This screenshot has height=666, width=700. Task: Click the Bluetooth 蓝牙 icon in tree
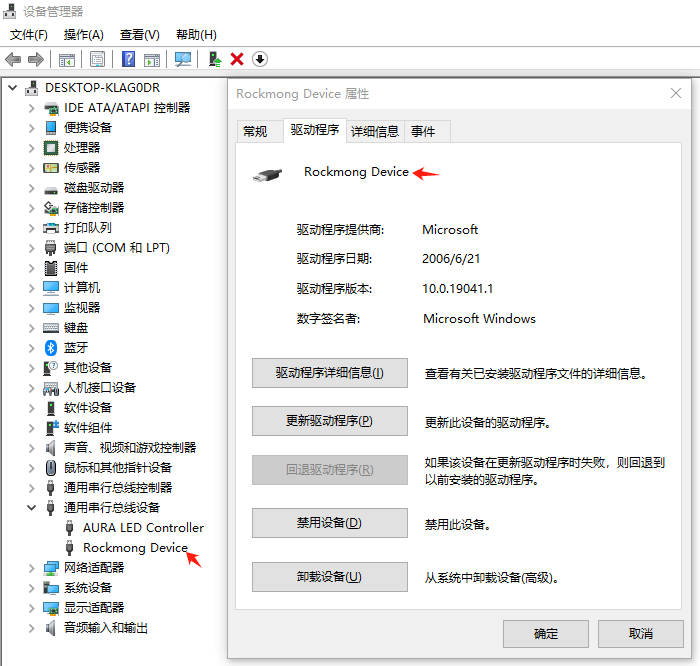pos(51,348)
